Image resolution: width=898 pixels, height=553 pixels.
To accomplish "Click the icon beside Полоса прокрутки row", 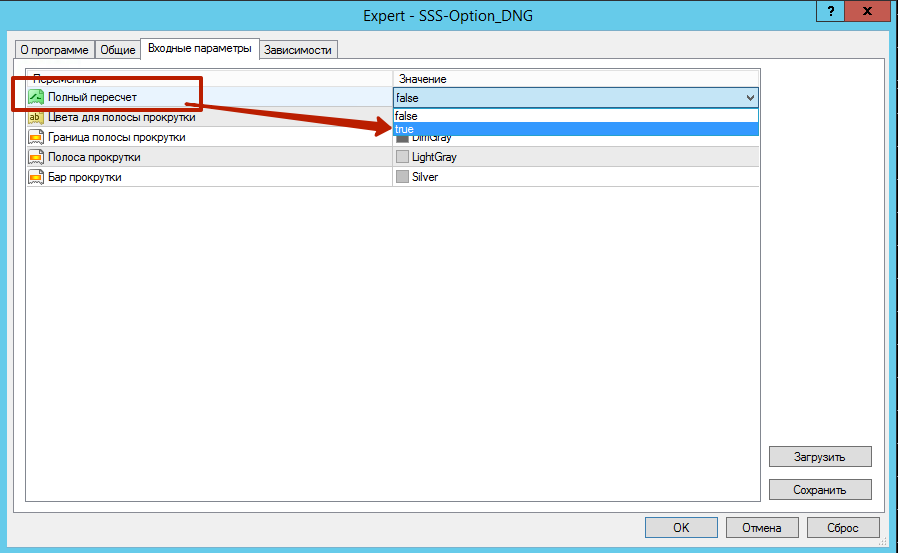I will pyautogui.click(x=36, y=157).
